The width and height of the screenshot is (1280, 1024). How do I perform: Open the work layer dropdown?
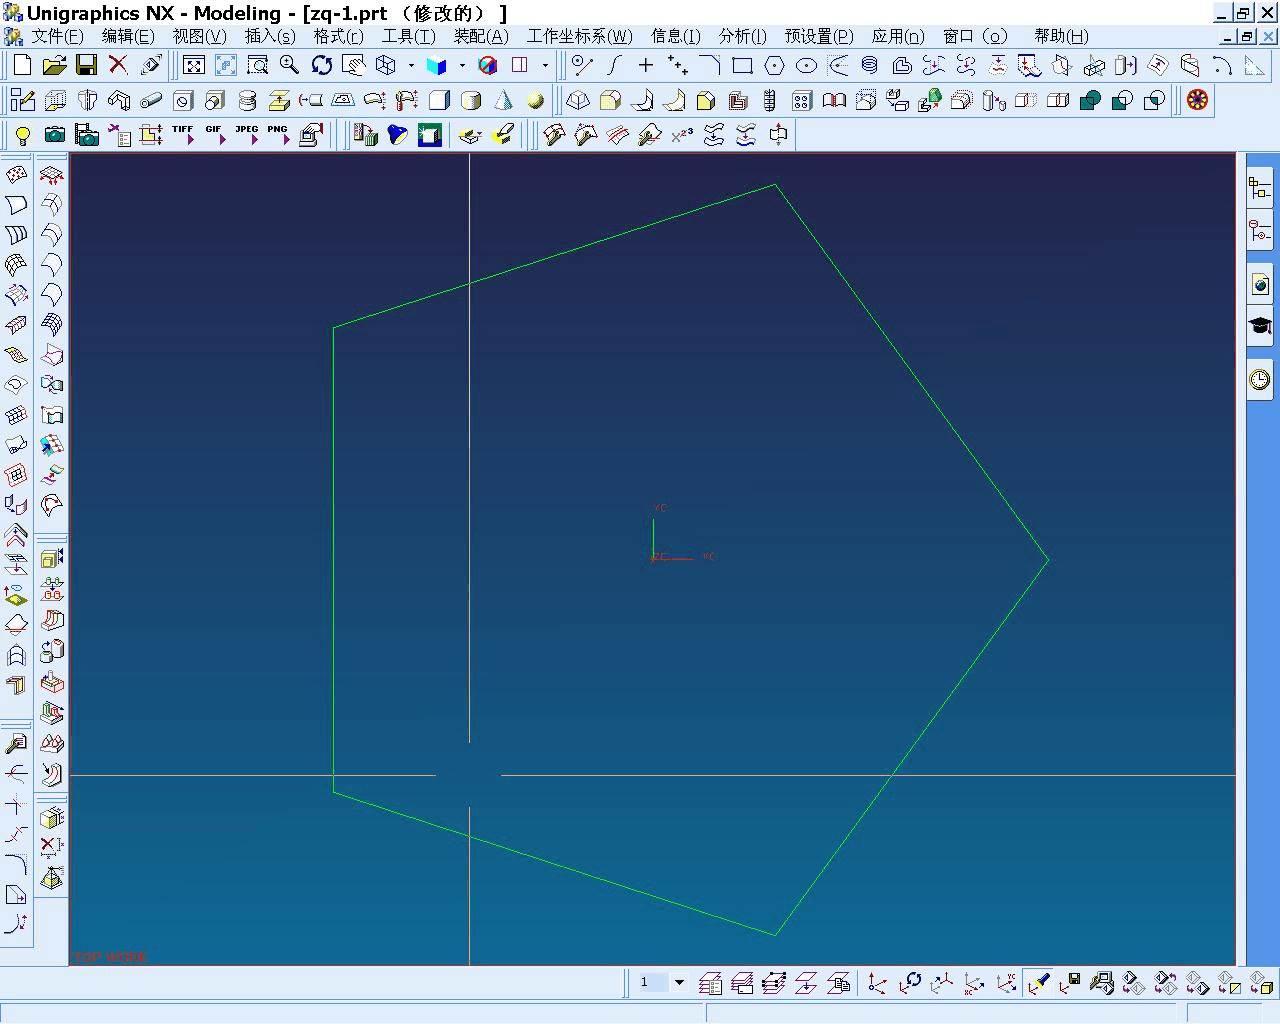[679, 983]
